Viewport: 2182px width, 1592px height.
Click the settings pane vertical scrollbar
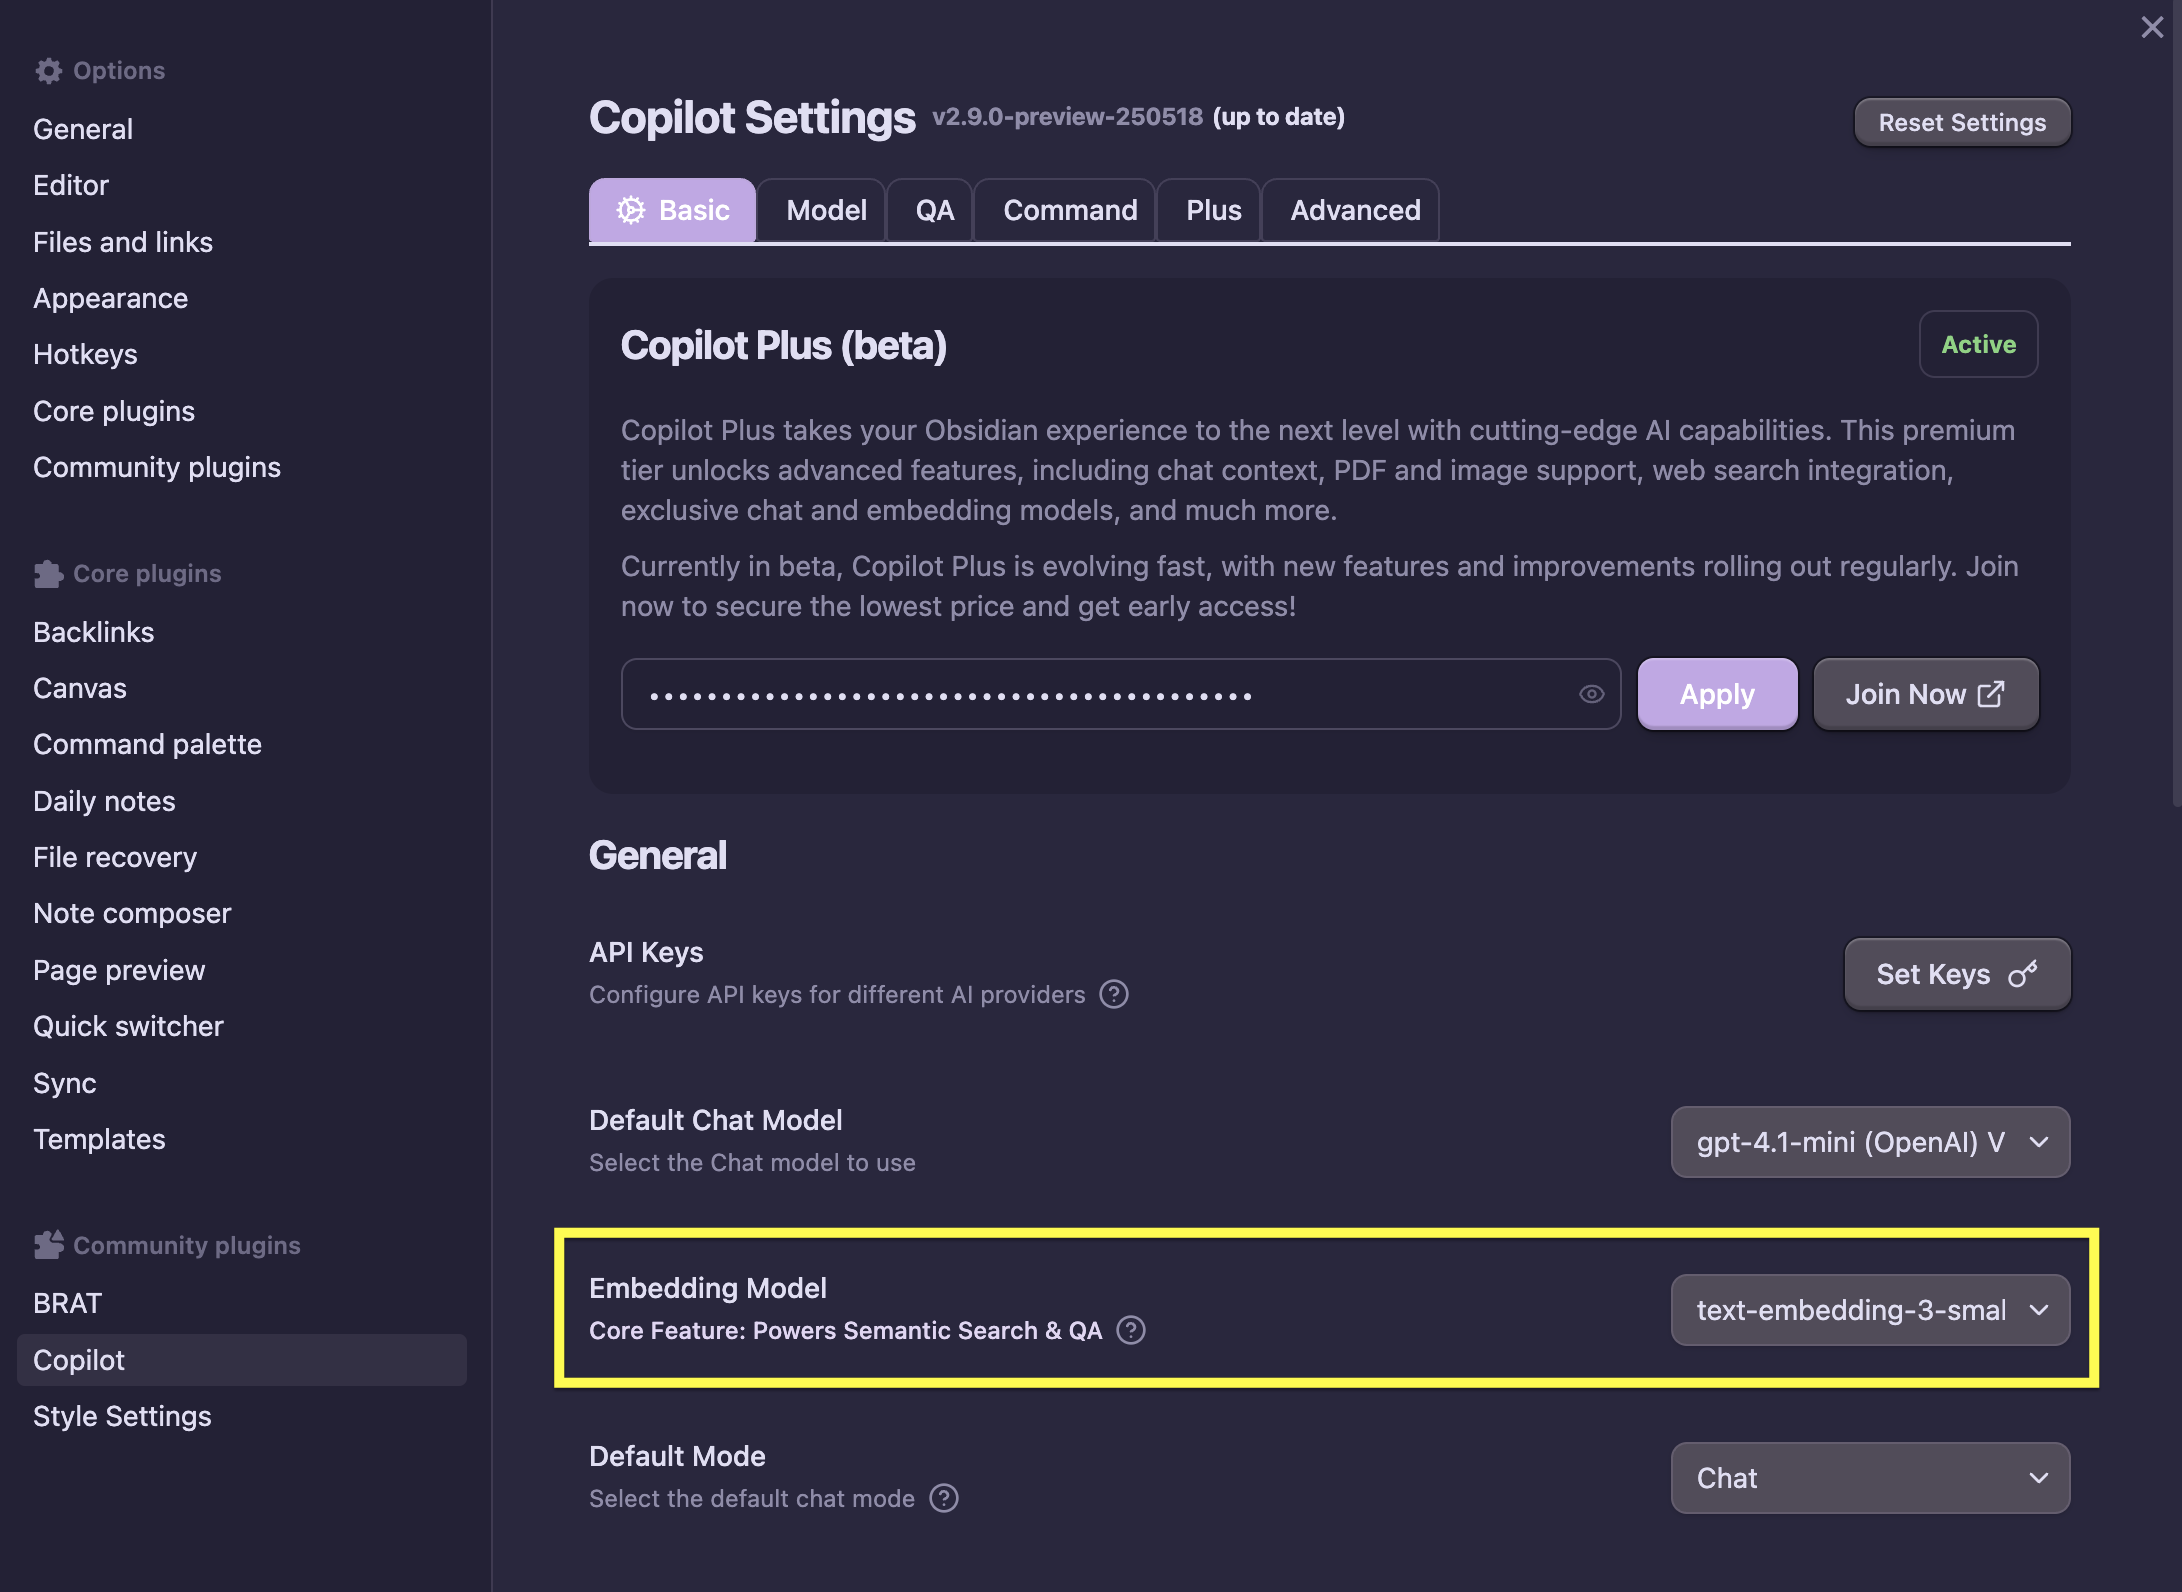point(2175,400)
